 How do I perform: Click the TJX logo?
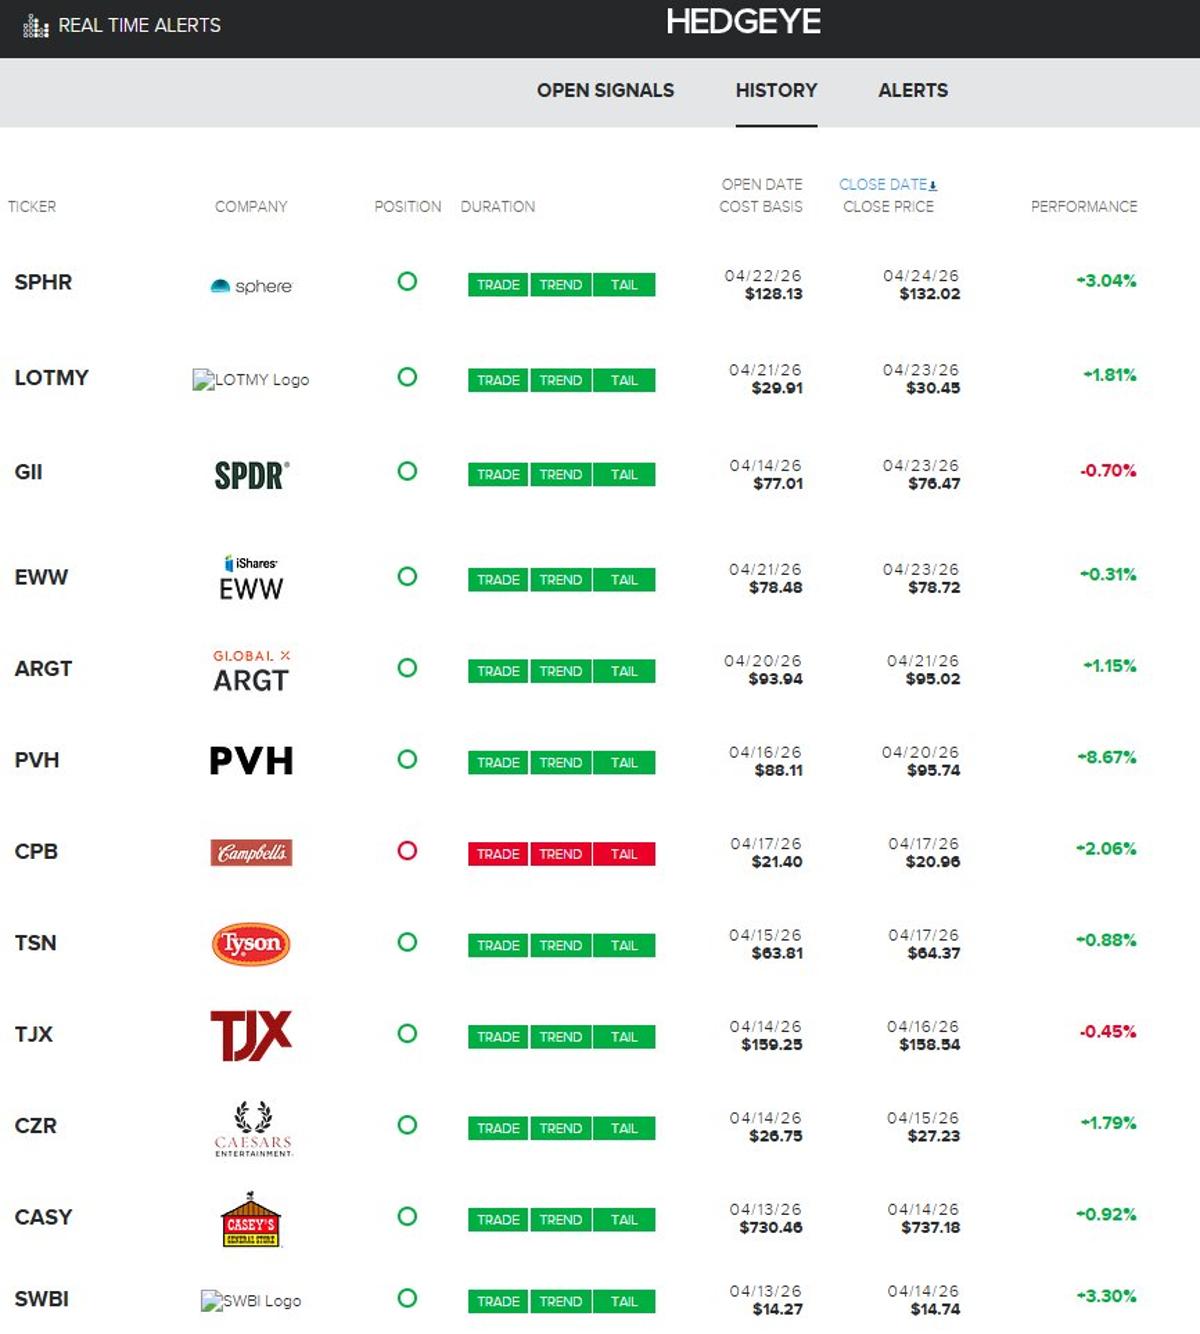[x=251, y=1035]
